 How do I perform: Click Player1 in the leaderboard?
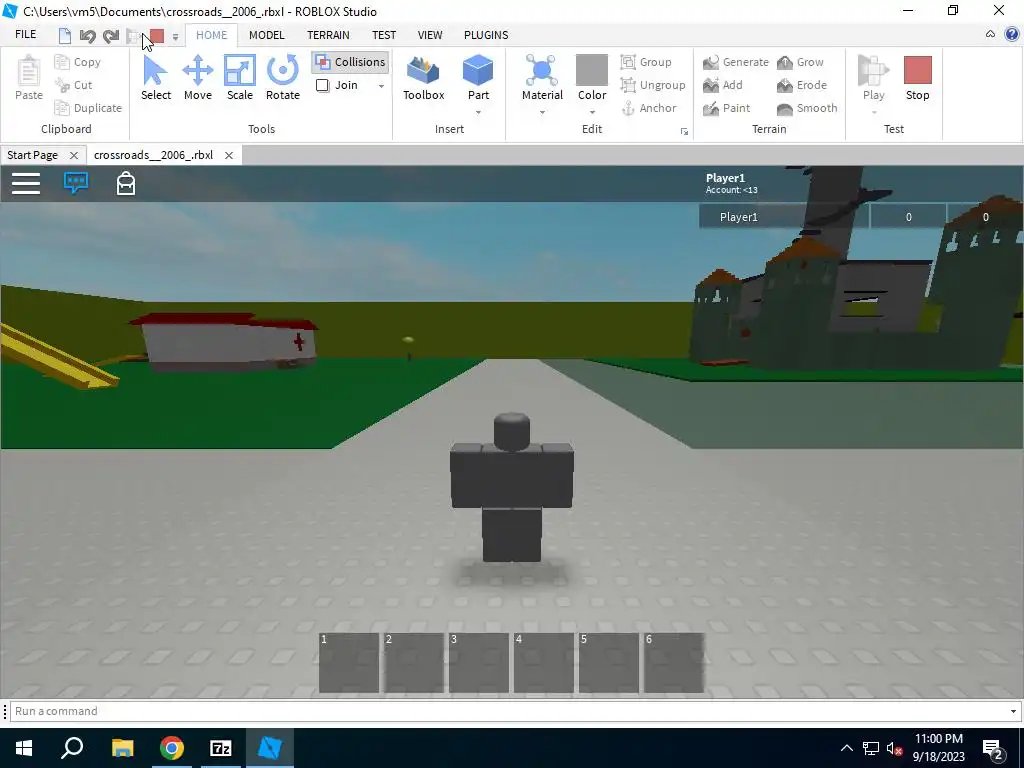[x=739, y=217]
